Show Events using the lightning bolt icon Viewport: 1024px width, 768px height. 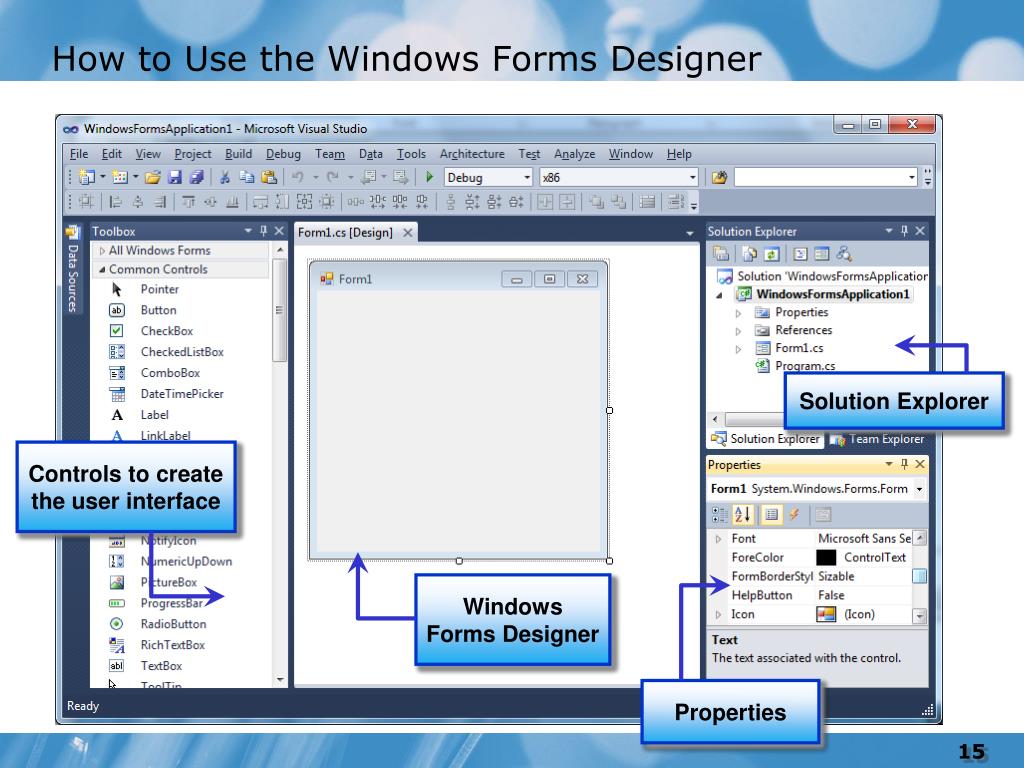[794, 515]
